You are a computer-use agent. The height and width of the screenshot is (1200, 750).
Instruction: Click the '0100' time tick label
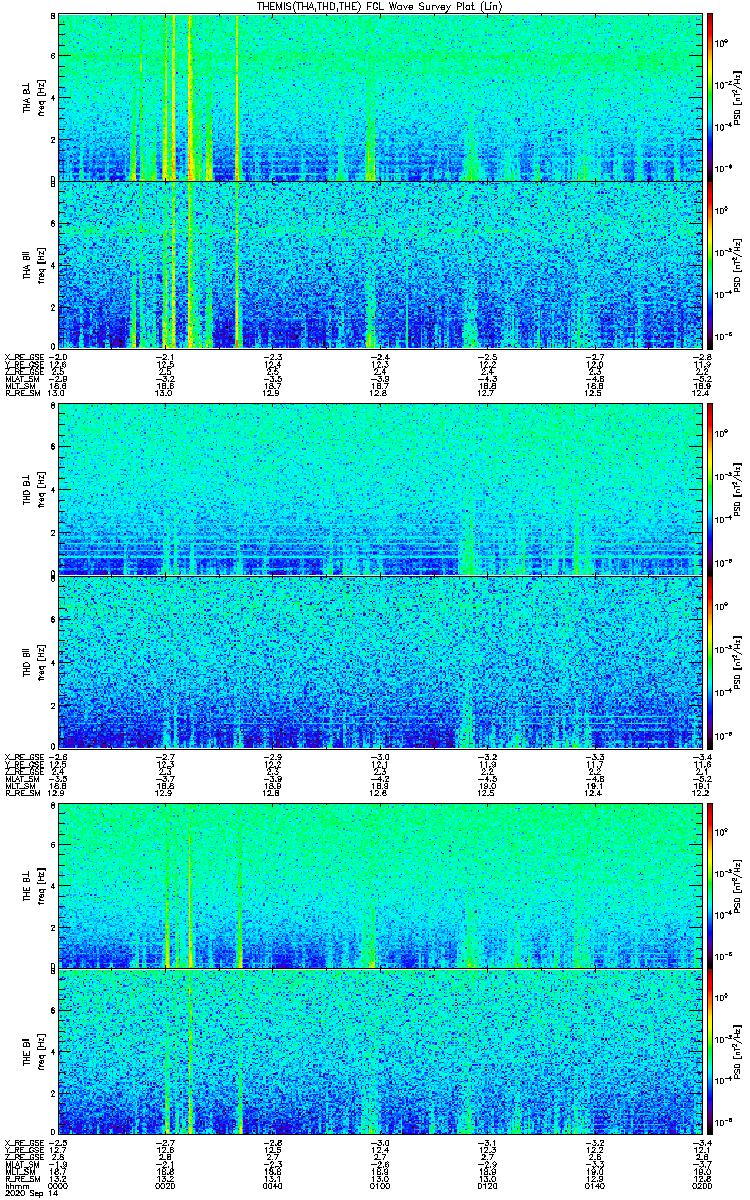click(380, 1186)
